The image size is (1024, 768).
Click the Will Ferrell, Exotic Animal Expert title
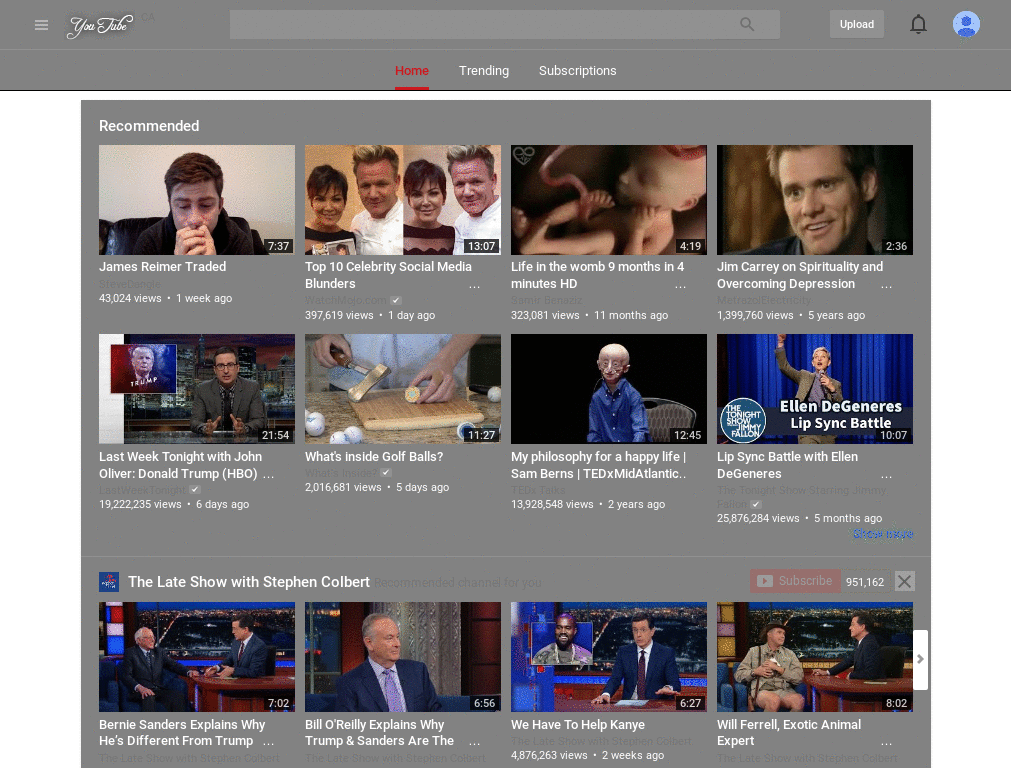pyautogui.click(x=789, y=733)
